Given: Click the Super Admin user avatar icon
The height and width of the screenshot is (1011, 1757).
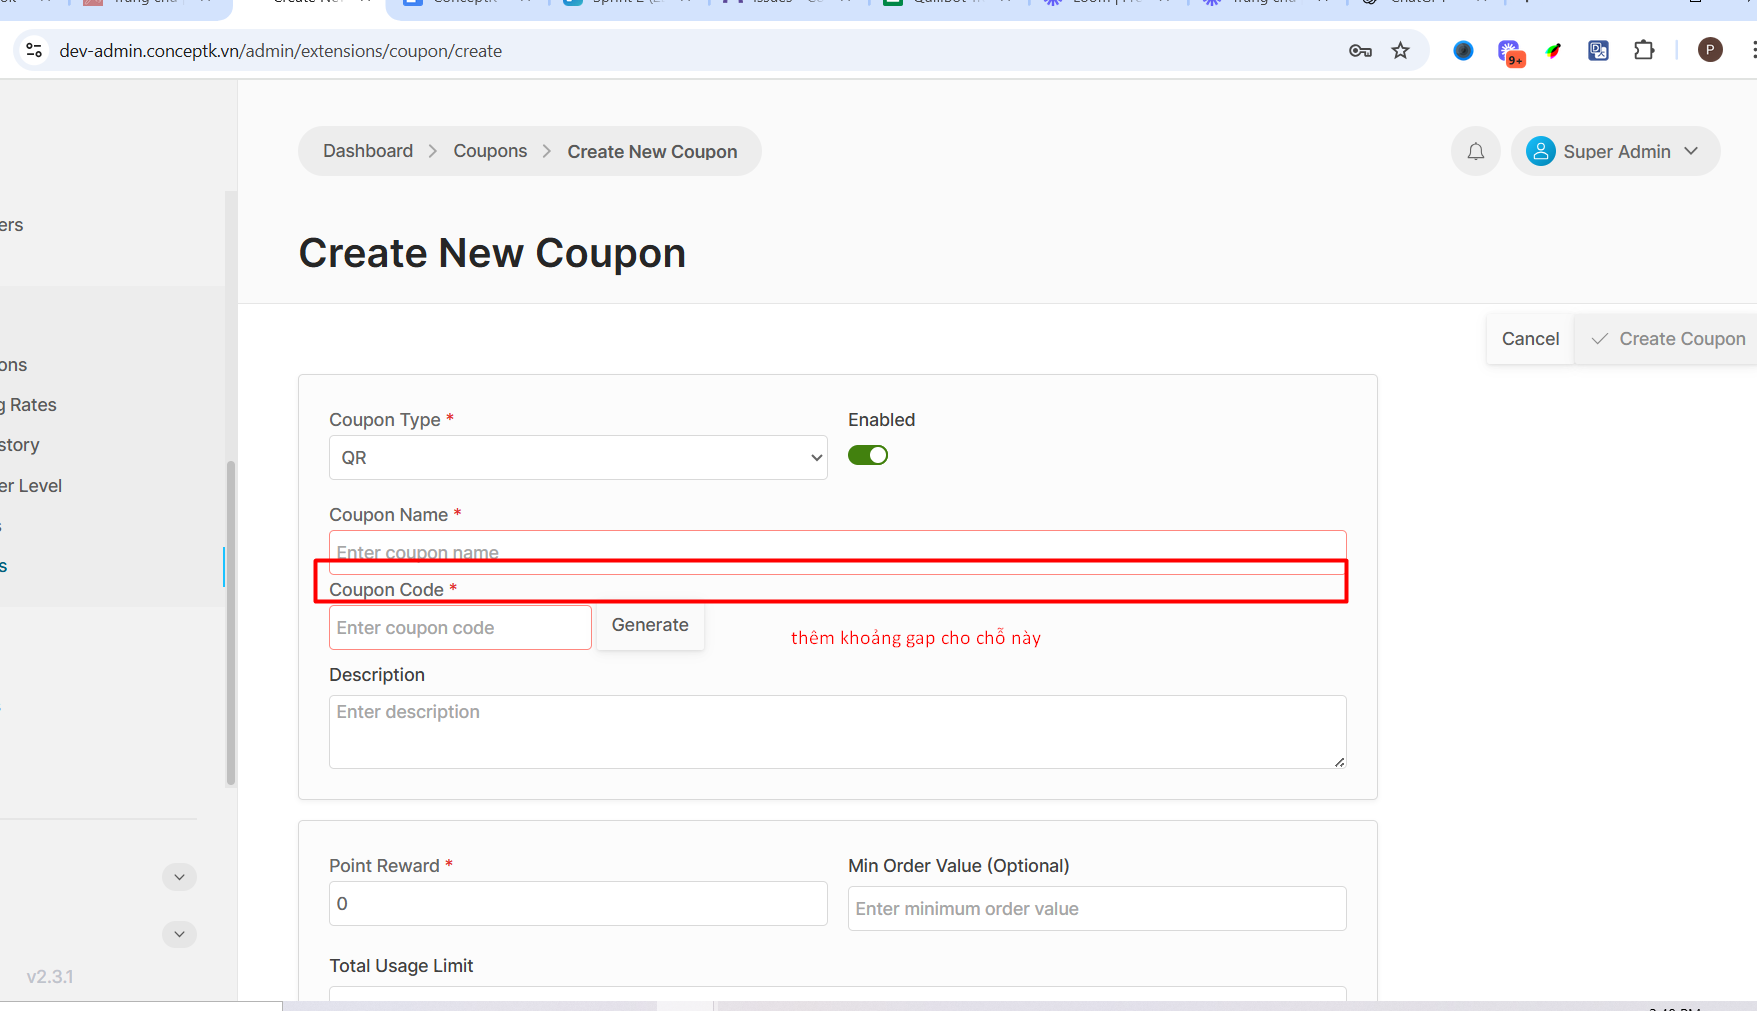Looking at the screenshot, I should (x=1540, y=152).
